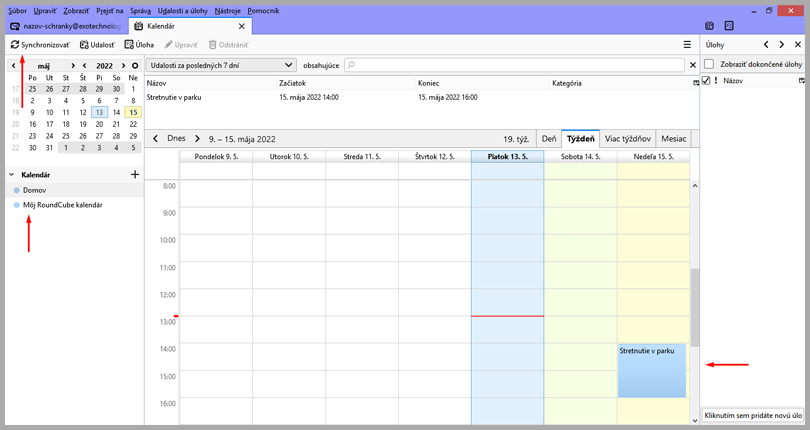The image size is (810, 430).
Task: Create a new event with Udalosť button
Action: (98, 45)
